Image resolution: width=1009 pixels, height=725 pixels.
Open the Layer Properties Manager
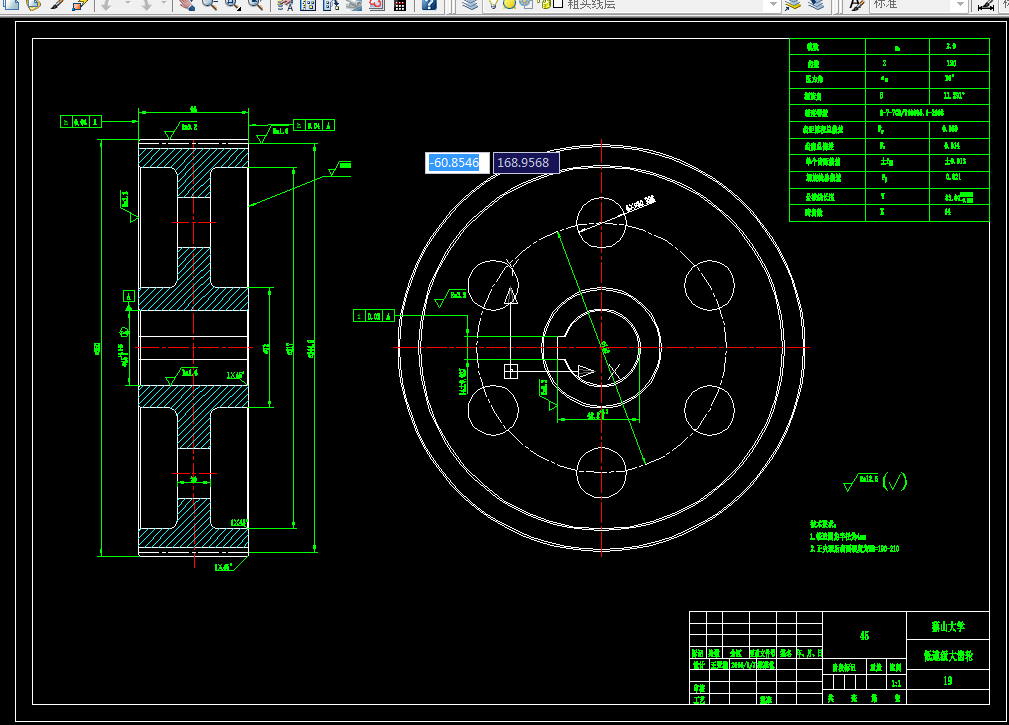pos(470,5)
